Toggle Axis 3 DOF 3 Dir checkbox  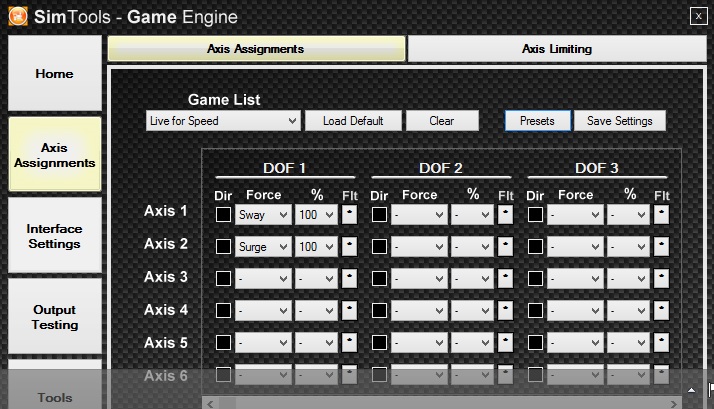[535, 278]
